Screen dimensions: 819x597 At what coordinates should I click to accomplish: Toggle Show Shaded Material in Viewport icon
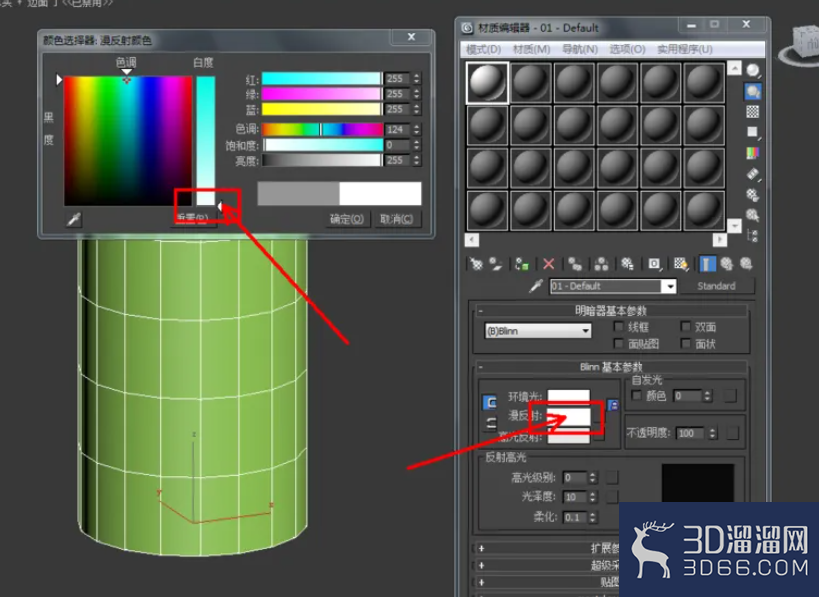pos(681,264)
